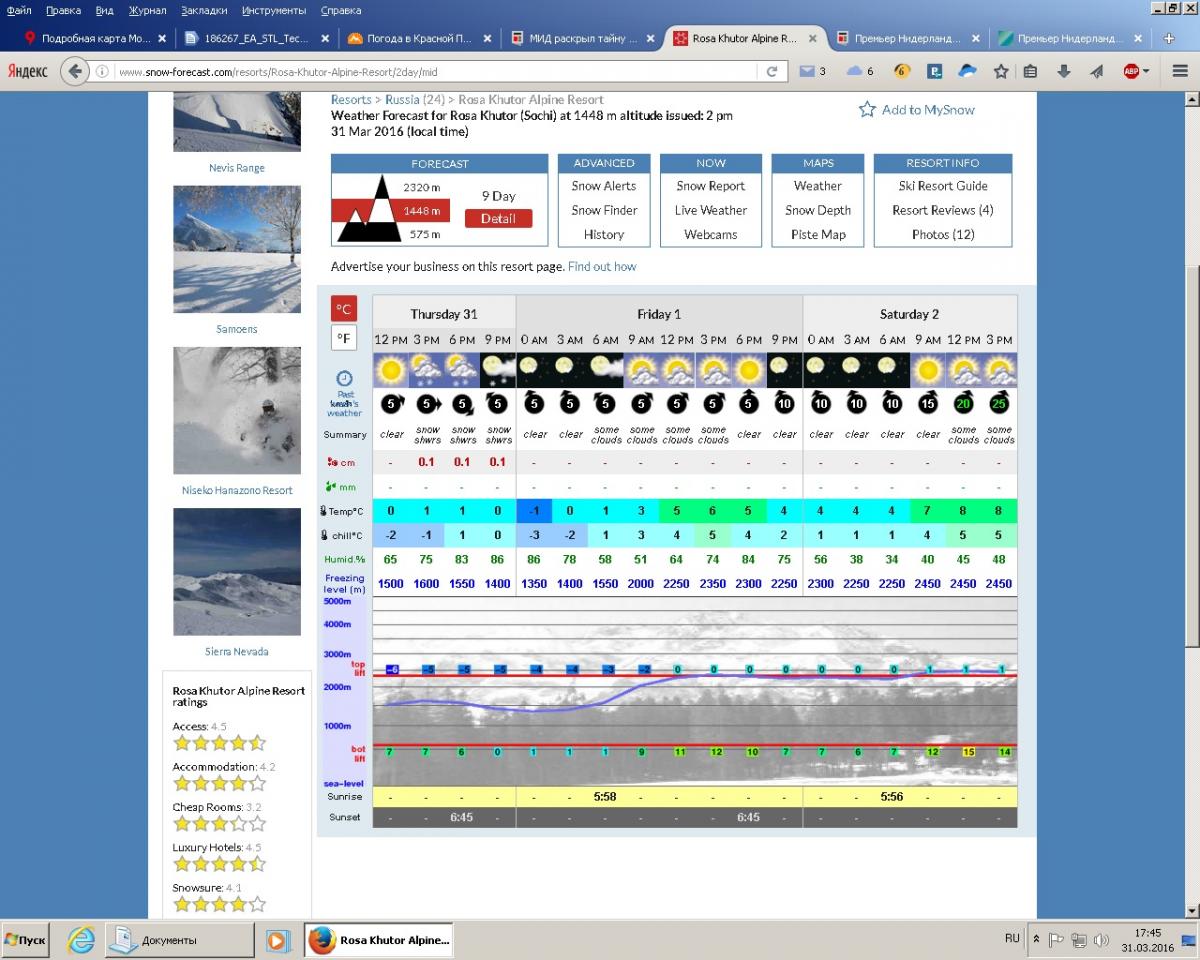Open the Firefox hamburger menu
The image size is (1200, 960).
[x=1179, y=71]
